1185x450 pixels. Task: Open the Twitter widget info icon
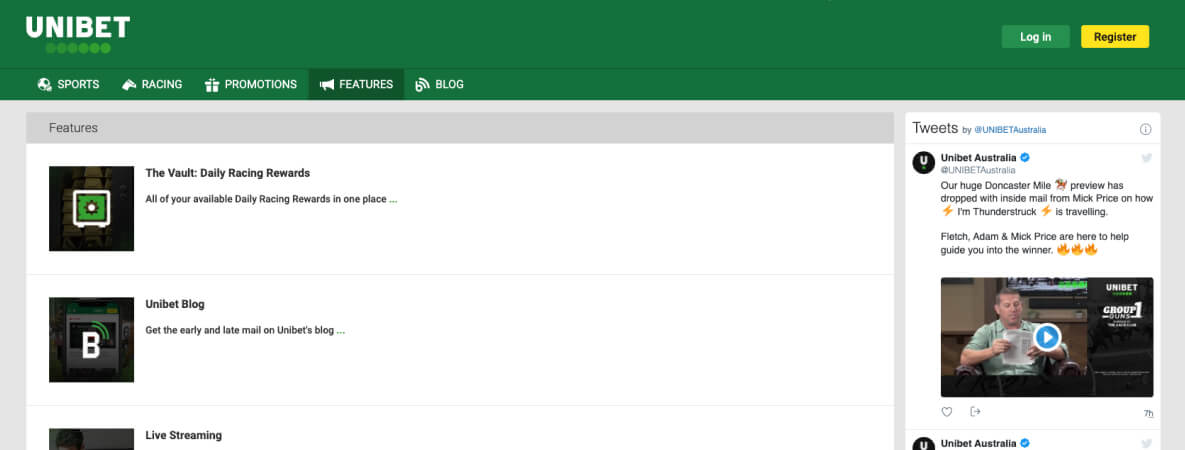click(1145, 129)
